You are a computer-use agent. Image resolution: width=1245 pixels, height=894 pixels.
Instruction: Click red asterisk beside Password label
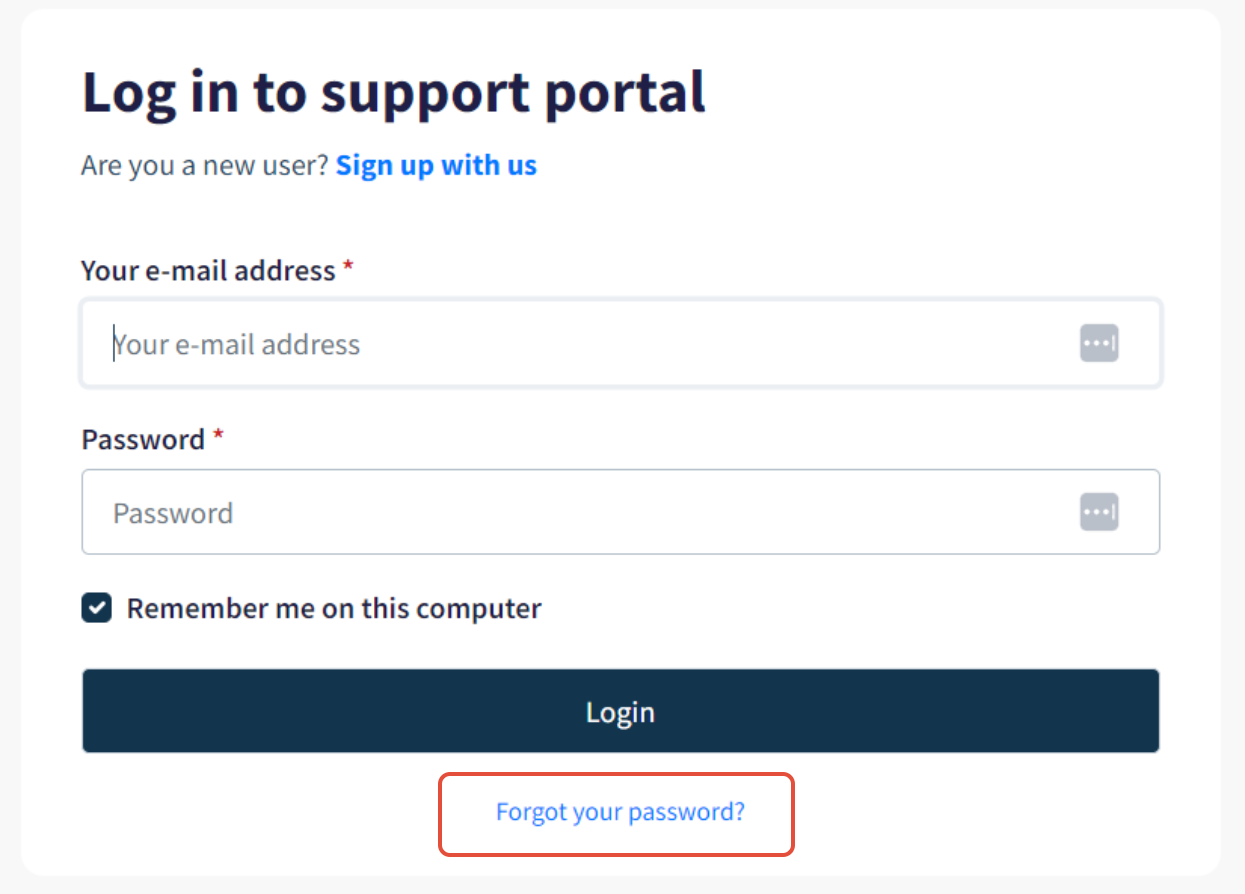[x=218, y=437]
